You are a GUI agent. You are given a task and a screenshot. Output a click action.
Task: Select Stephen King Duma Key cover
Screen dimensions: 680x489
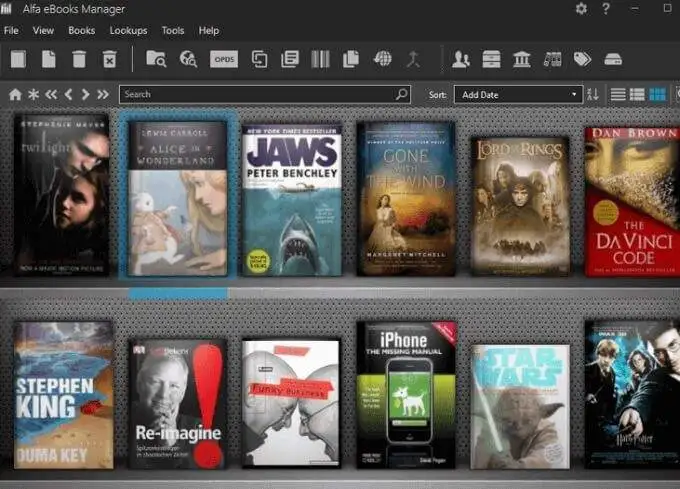tap(64, 395)
